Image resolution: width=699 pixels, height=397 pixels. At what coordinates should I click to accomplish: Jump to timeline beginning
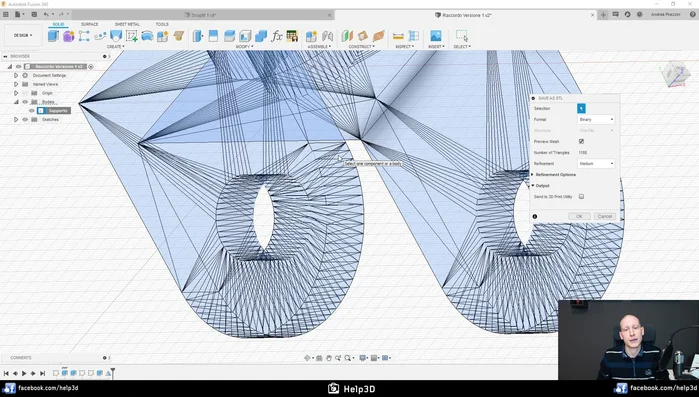6,373
